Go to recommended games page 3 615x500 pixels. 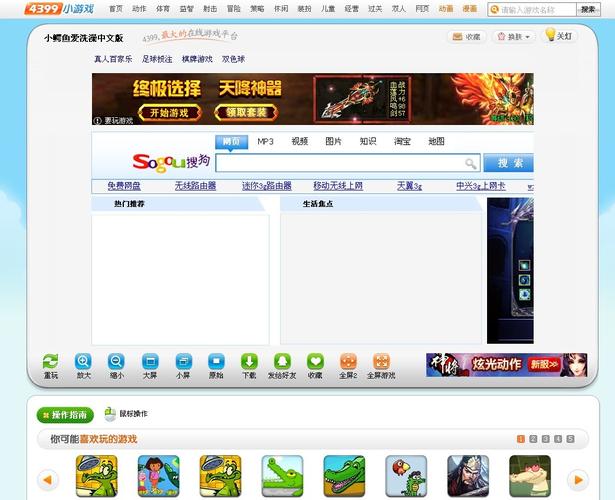(546, 439)
